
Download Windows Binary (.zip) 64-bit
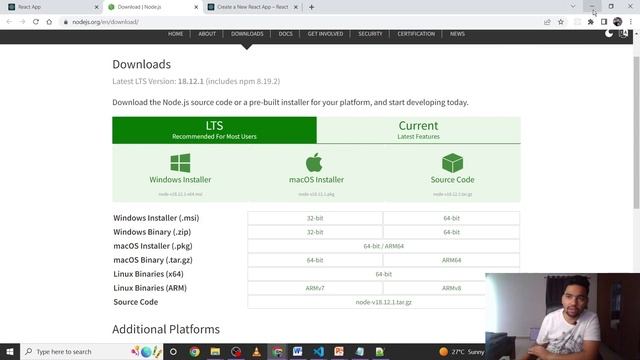coord(451,232)
